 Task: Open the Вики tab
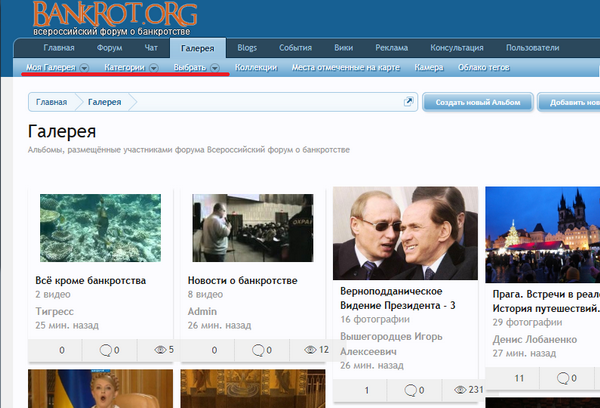(x=343, y=48)
